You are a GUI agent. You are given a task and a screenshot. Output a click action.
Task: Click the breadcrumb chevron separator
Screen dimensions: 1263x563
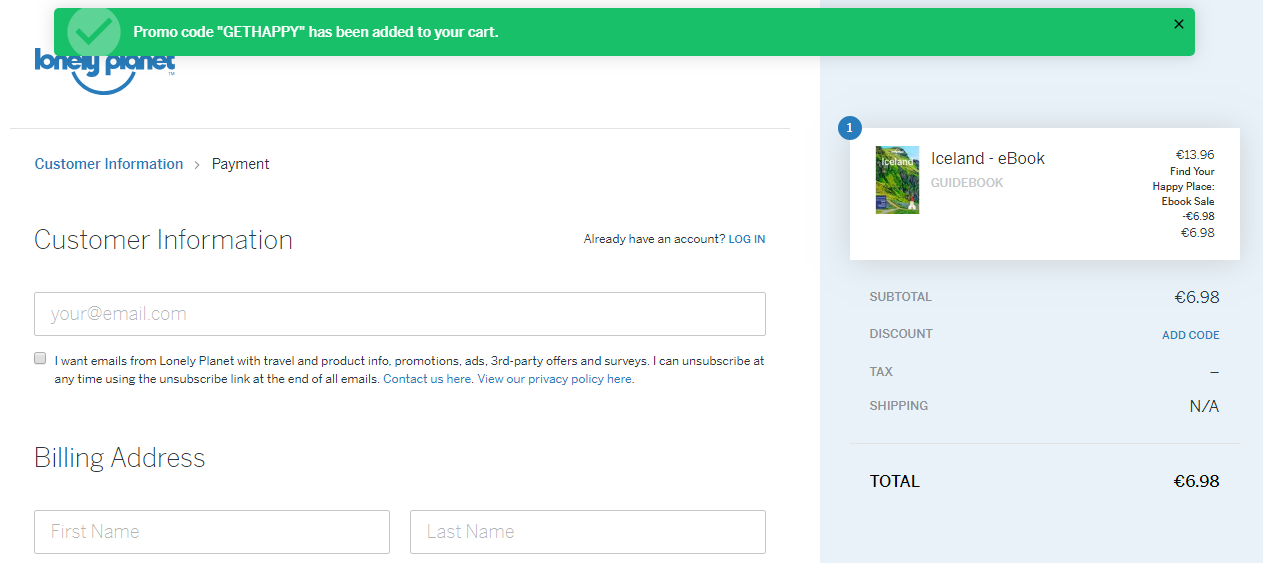(x=197, y=164)
